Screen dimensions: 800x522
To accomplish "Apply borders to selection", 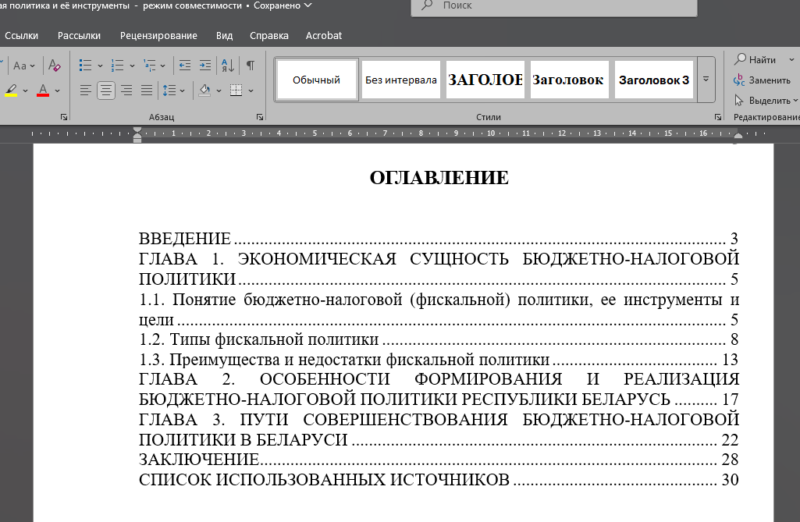I will pos(236,91).
